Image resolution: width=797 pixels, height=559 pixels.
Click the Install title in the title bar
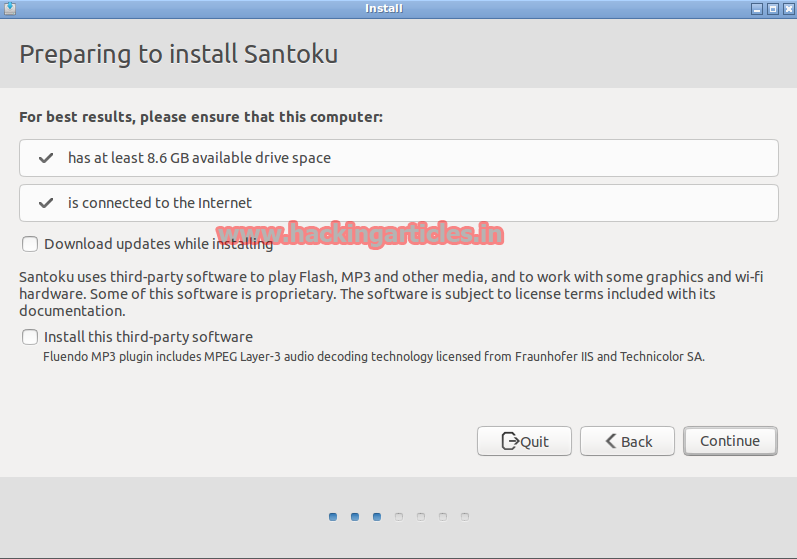click(x=384, y=8)
